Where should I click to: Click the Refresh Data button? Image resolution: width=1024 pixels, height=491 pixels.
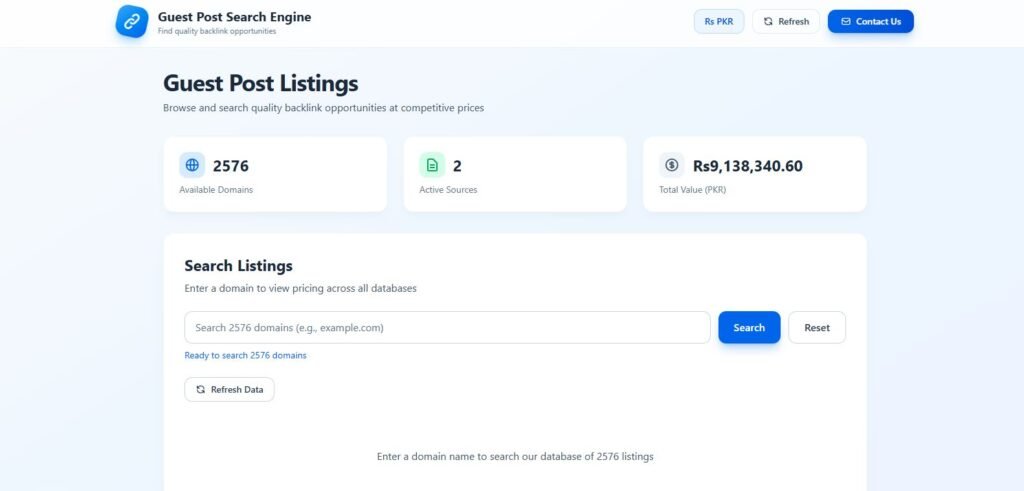click(229, 389)
